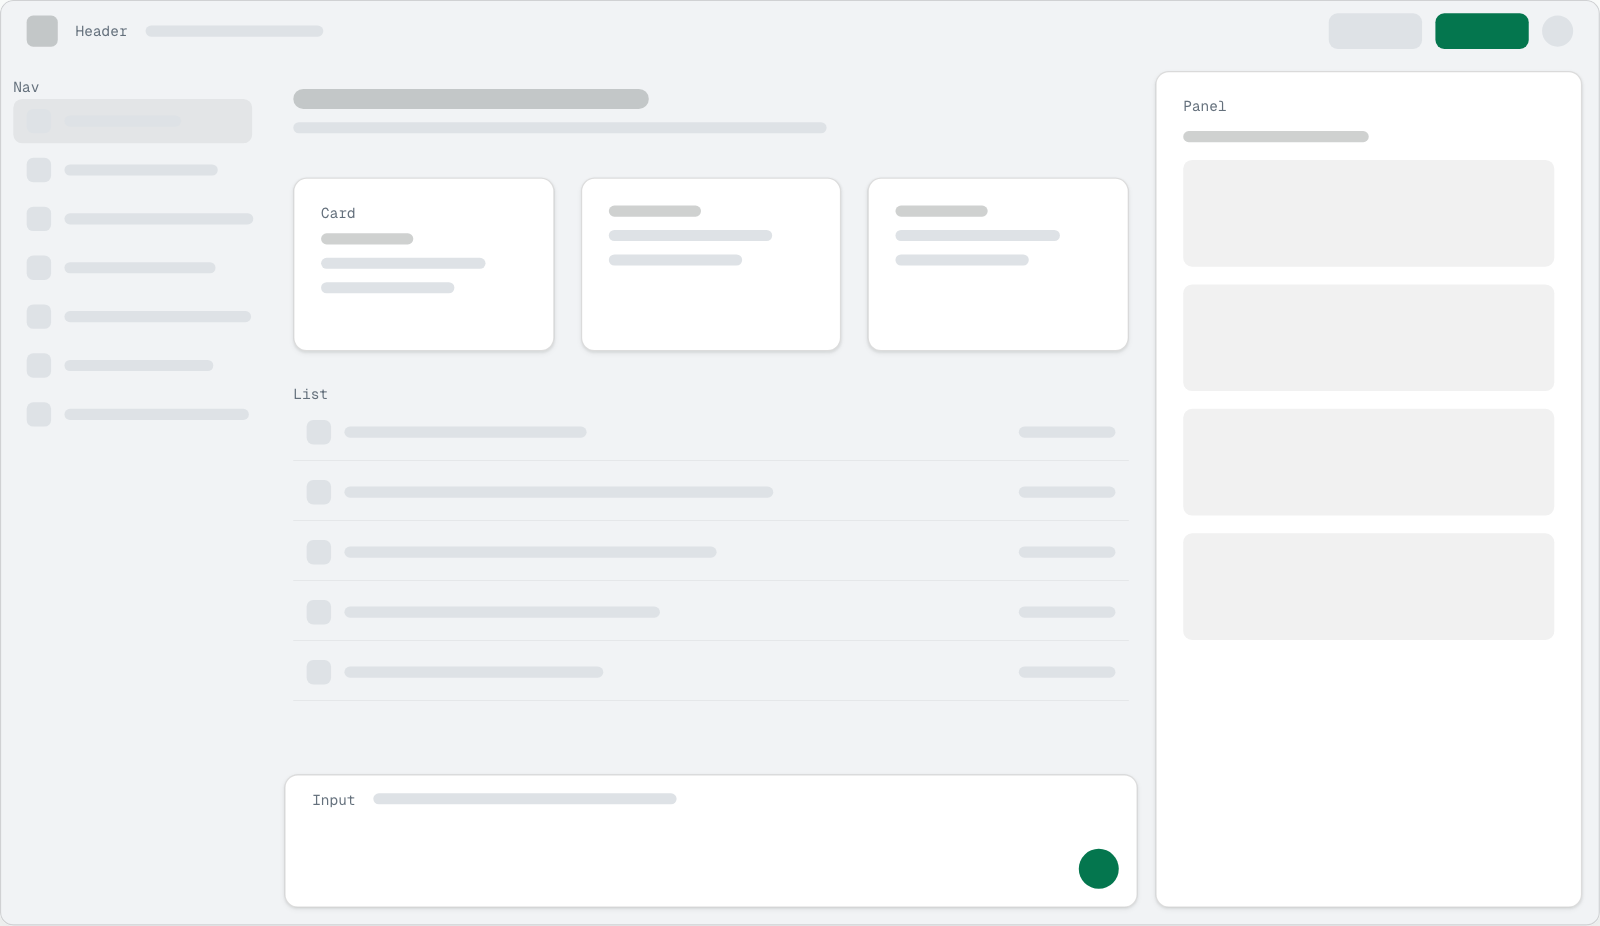
Task: Open the card labeled Card
Action: 424,264
